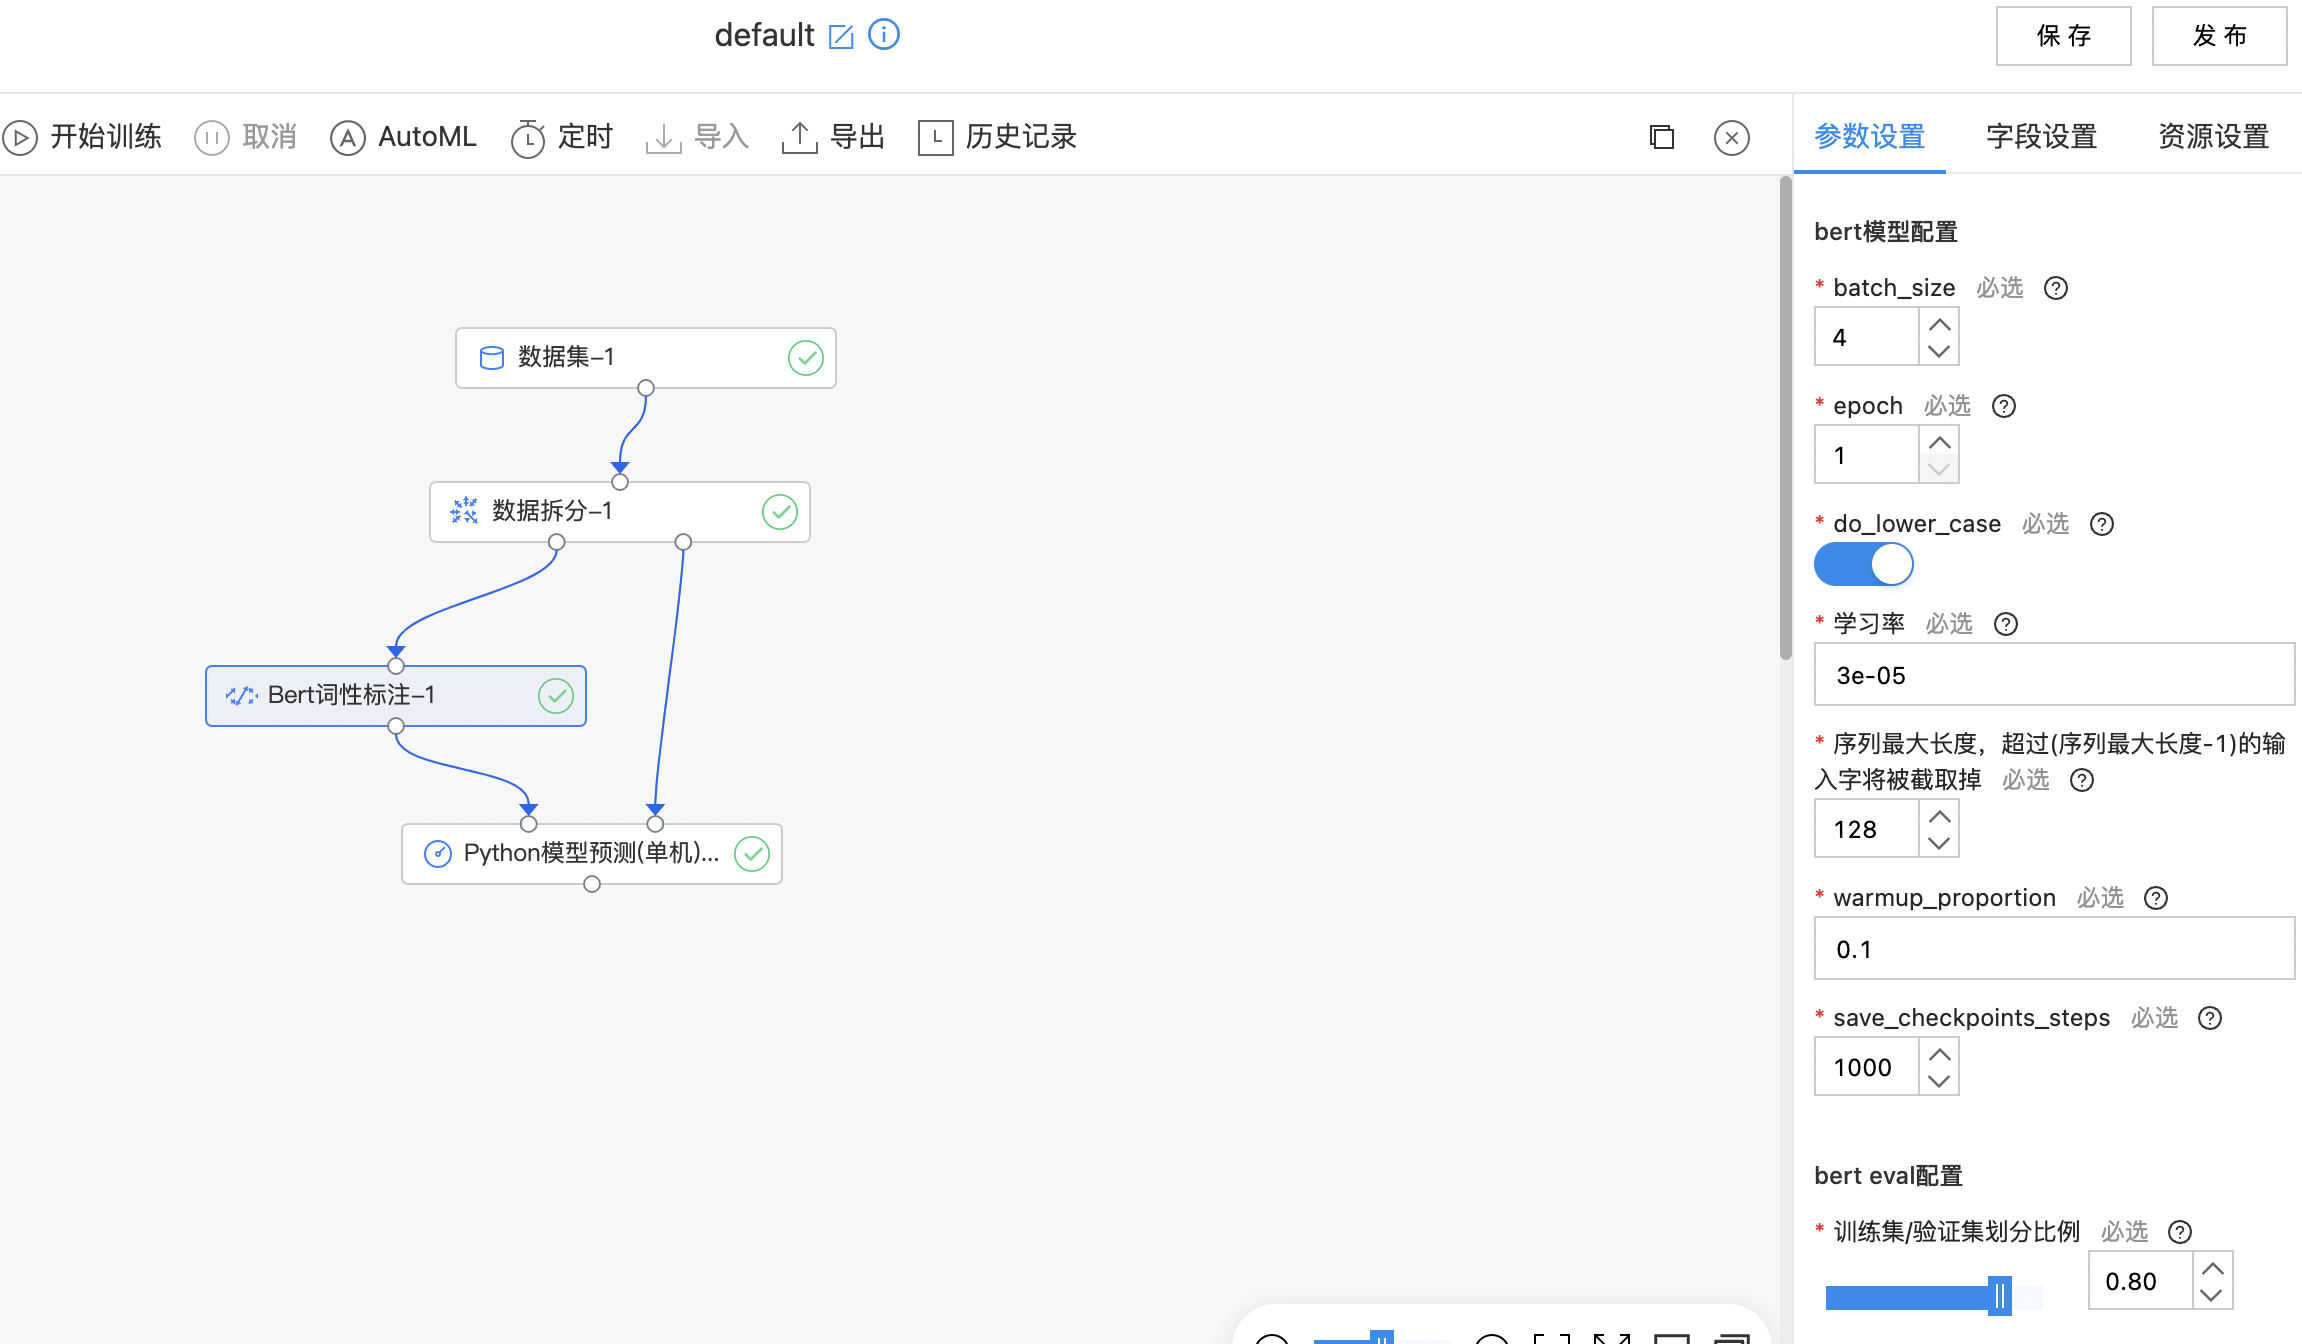Select the 数据集-1 node
This screenshot has height=1344, width=2302.
(646, 358)
